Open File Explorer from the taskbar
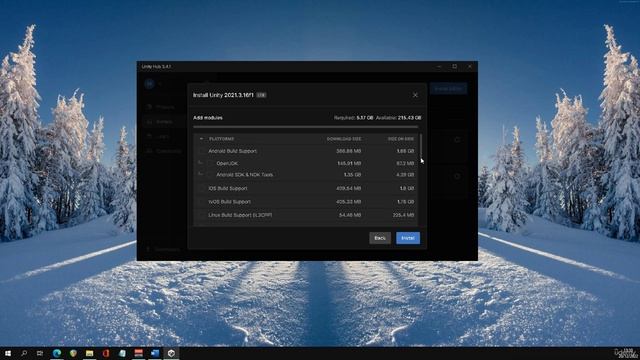This screenshot has width=640, height=360. tap(89, 353)
